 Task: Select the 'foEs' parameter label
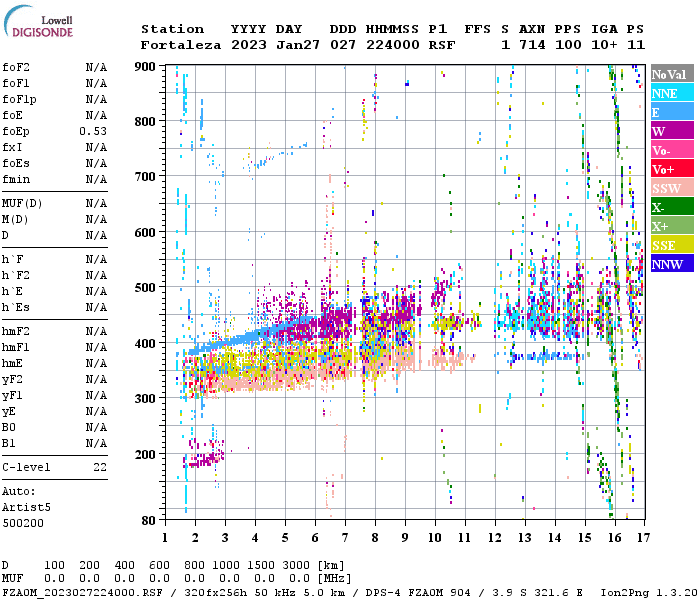click(x=16, y=163)
